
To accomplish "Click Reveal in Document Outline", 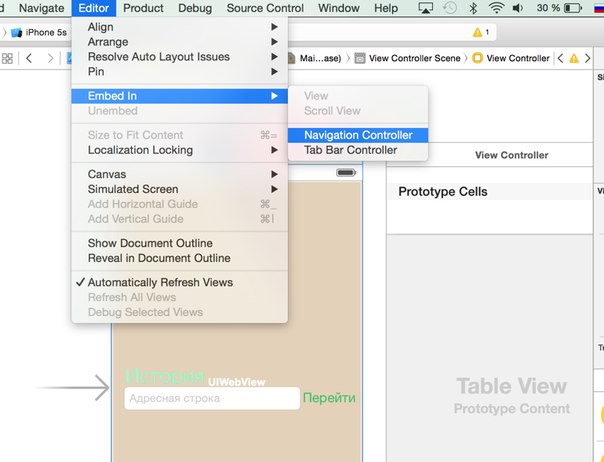I will 180,258.
